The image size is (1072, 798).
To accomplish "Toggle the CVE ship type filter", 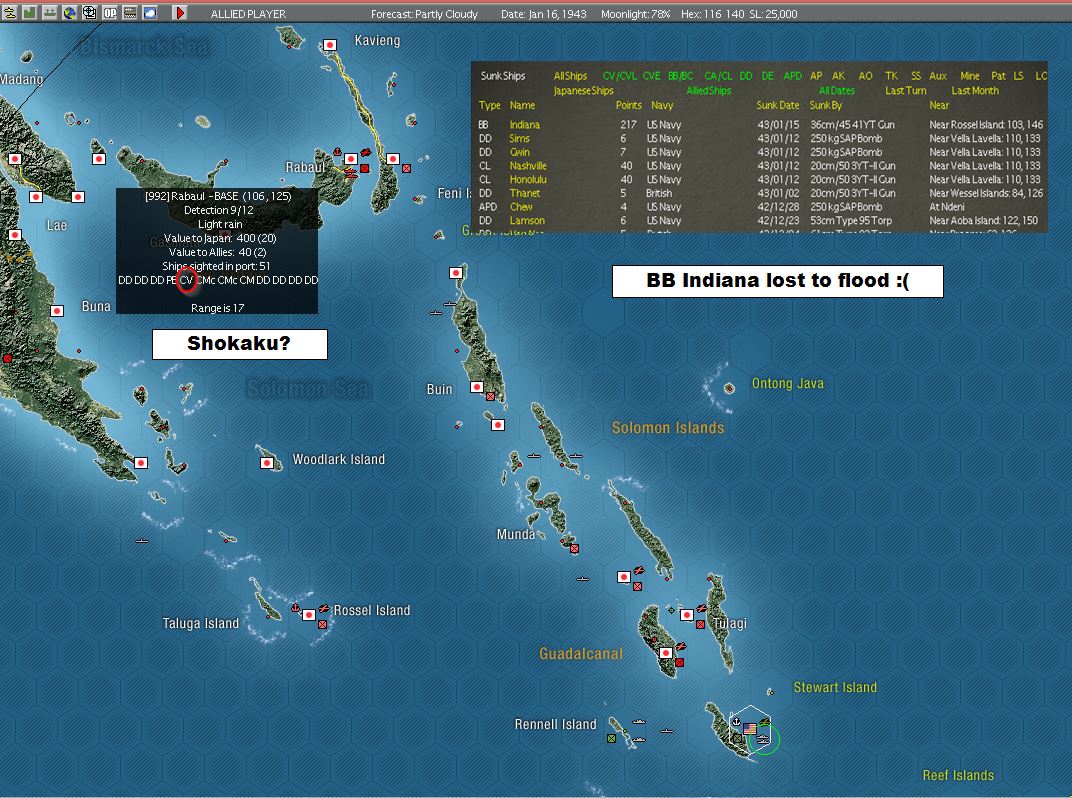I will tap(652, 76).
